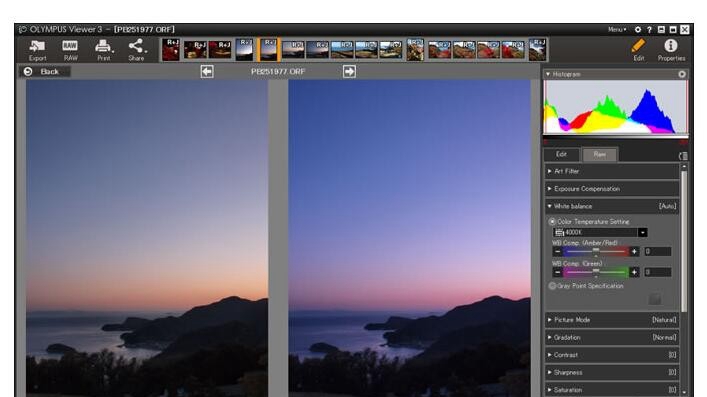
Task: Increase WB Comp Amber/Red with plus button
Action: 634,251
